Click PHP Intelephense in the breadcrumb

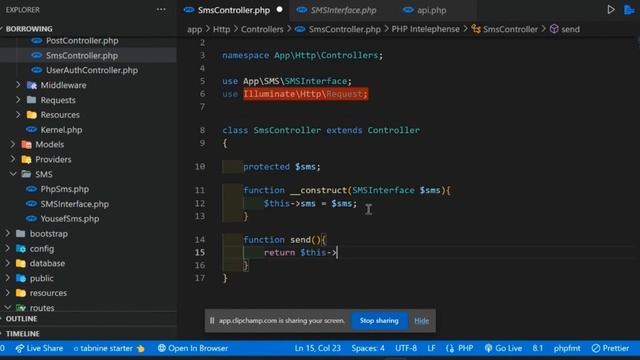click(x=425, y=29)
